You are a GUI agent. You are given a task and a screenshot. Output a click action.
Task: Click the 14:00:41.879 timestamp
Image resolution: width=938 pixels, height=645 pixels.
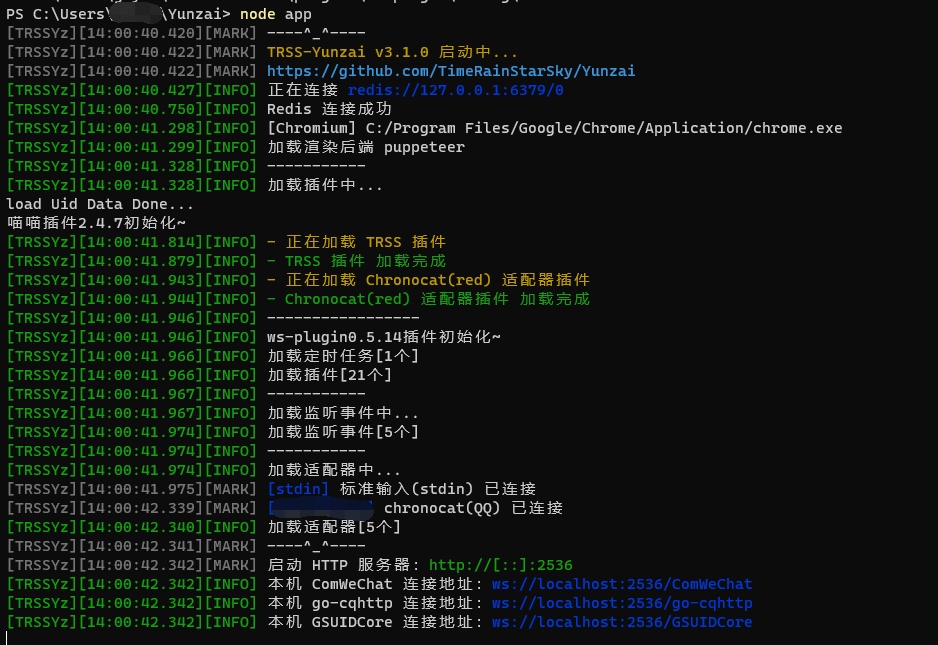point(141,261)
